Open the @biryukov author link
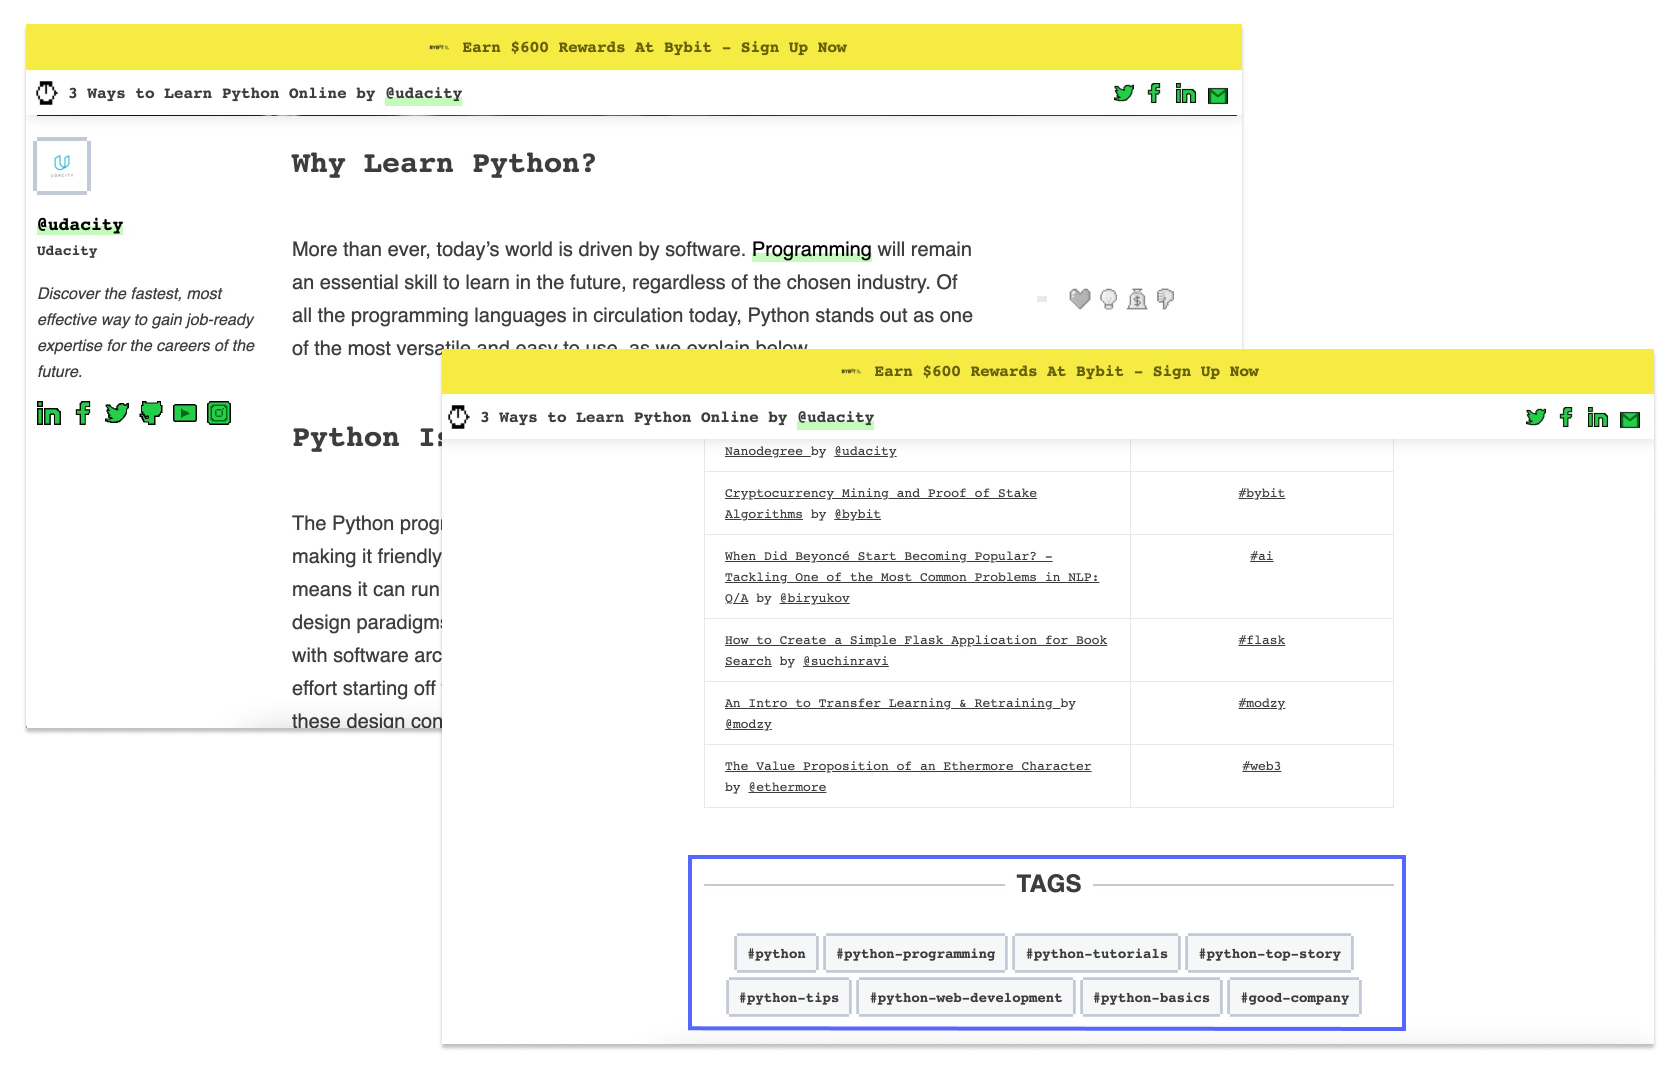Image resolution: width=1678 pixels, height=1070 pixels. (815, 598)
